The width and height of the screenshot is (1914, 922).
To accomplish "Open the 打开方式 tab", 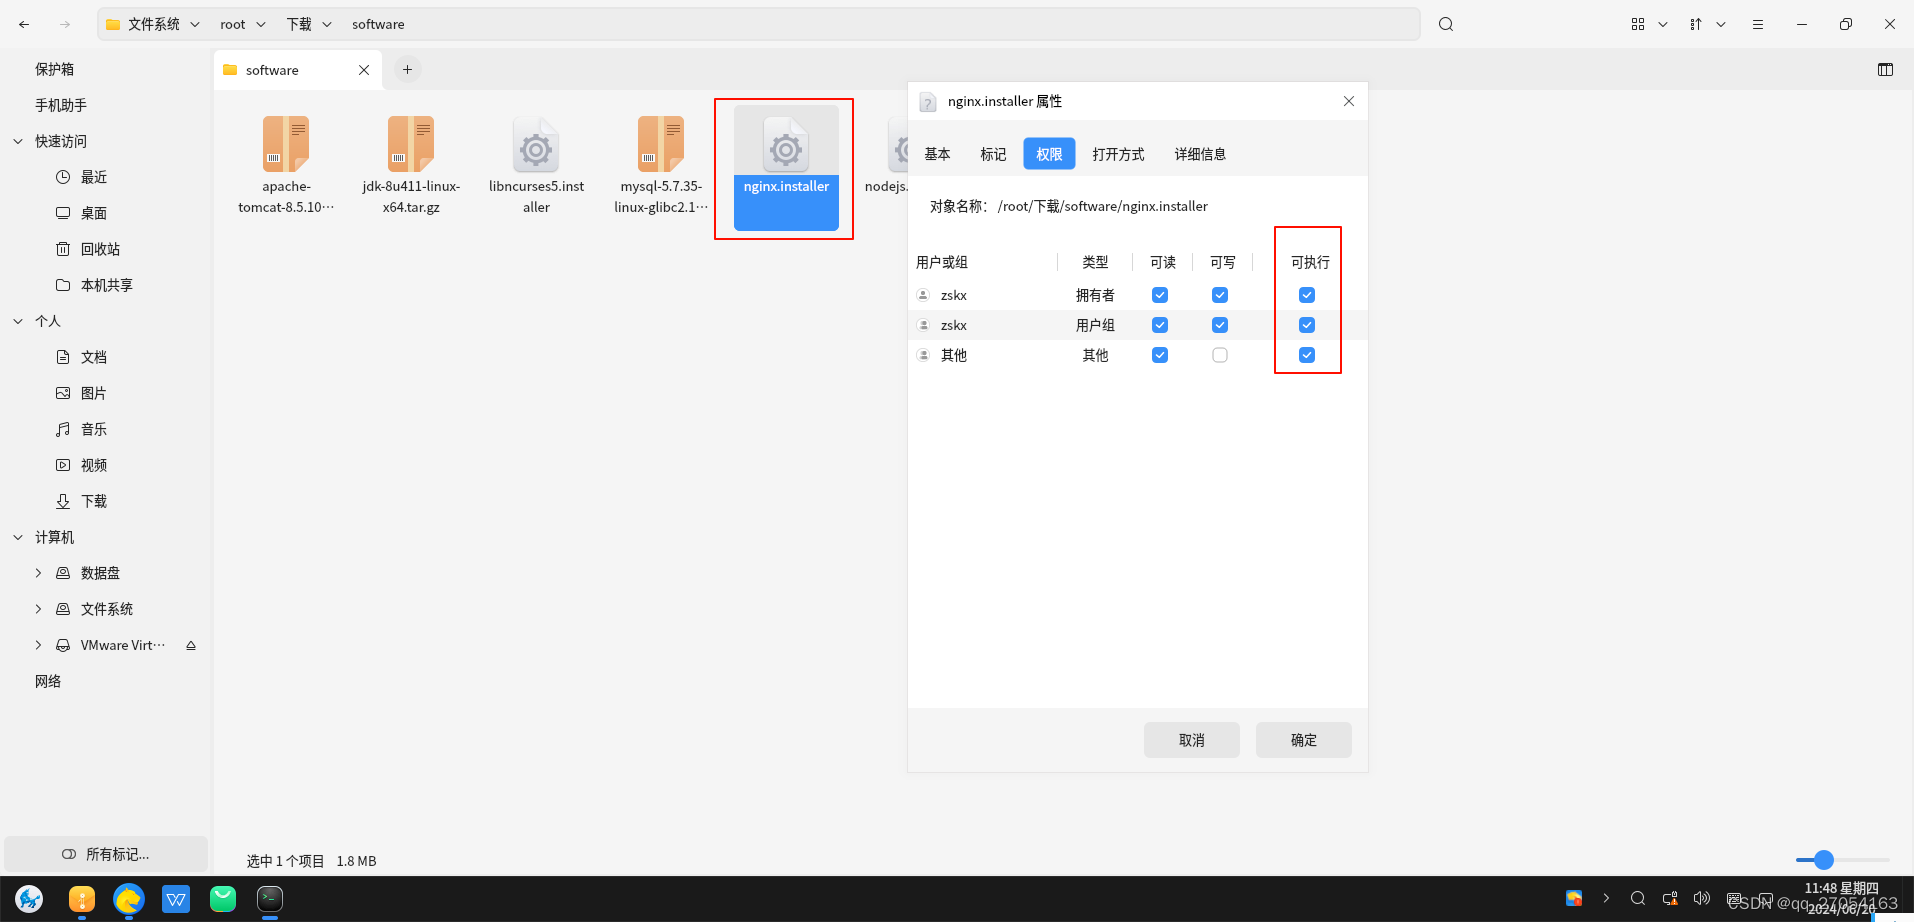I will tap(1118, 153).
